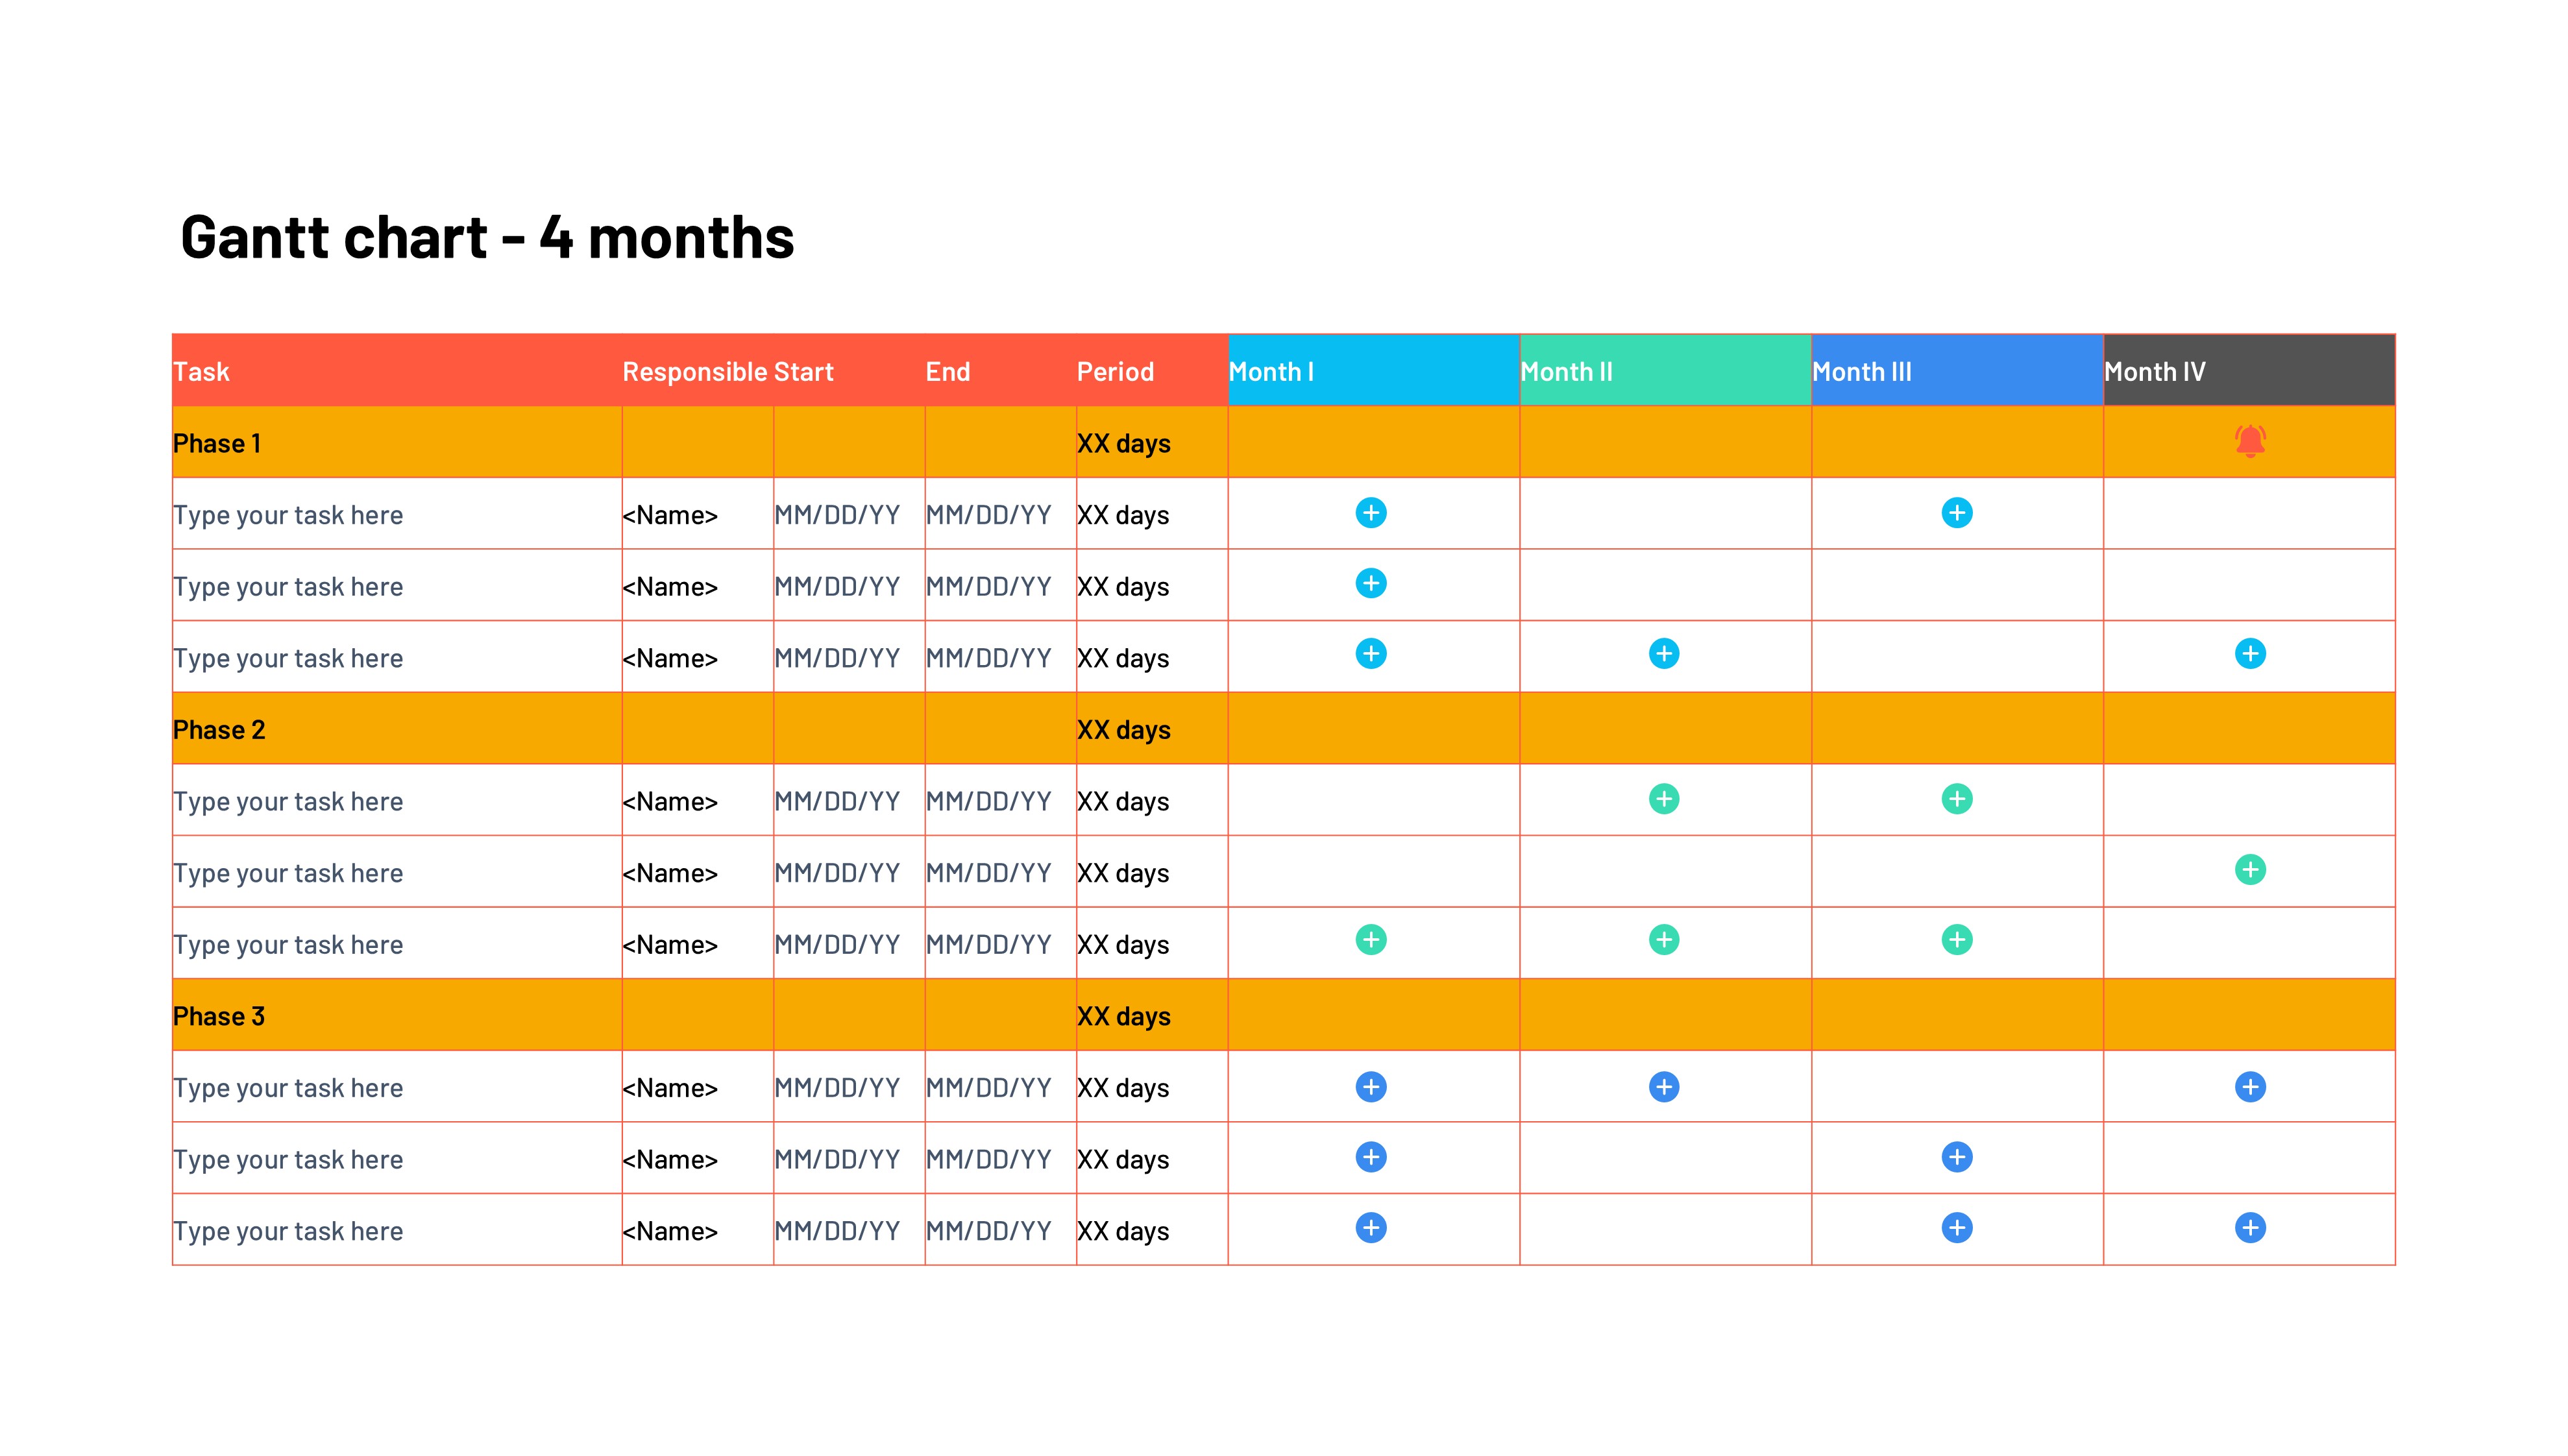Click the Month III plus icon in Phase 1's first task
This screenshot has height=1456, width=2568.
click(x=1956, y=513)
